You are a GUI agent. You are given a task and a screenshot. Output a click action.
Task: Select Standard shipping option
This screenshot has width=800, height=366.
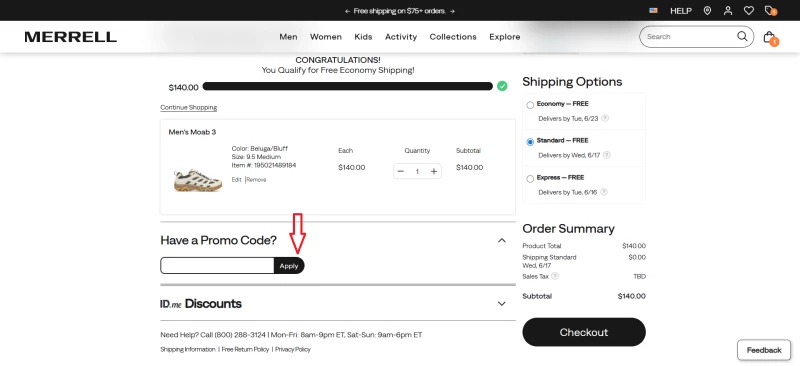tap(530, 142)
